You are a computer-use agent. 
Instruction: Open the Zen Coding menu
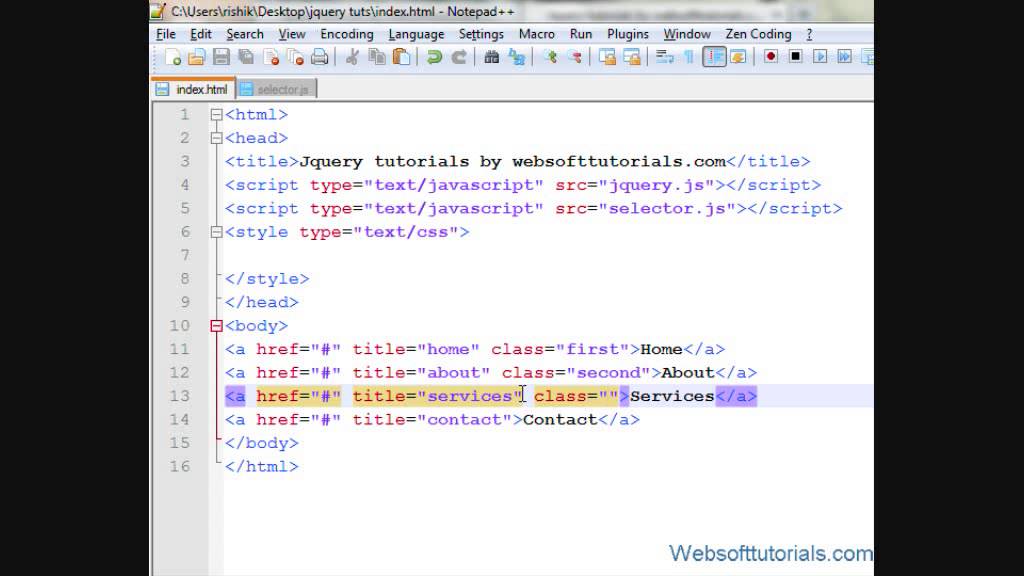(758, 34)
